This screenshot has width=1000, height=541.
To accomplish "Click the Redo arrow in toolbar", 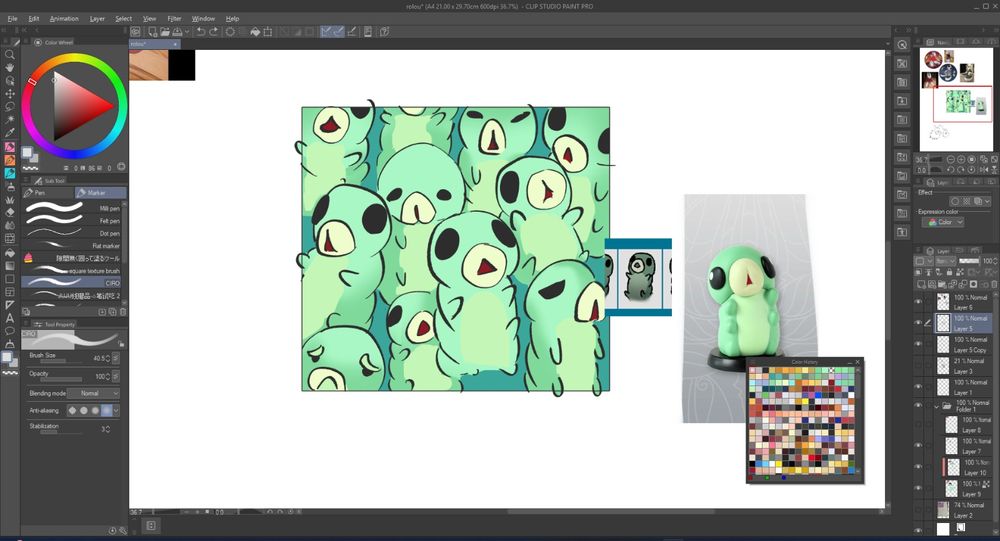I will 214,32.
